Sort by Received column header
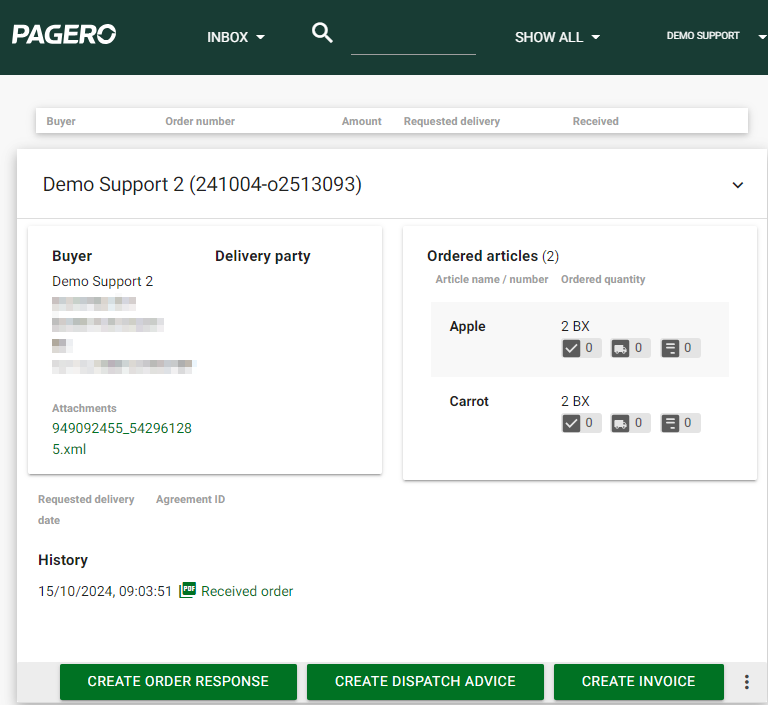The width and height of the screenshot is (768, 705). 596,121
